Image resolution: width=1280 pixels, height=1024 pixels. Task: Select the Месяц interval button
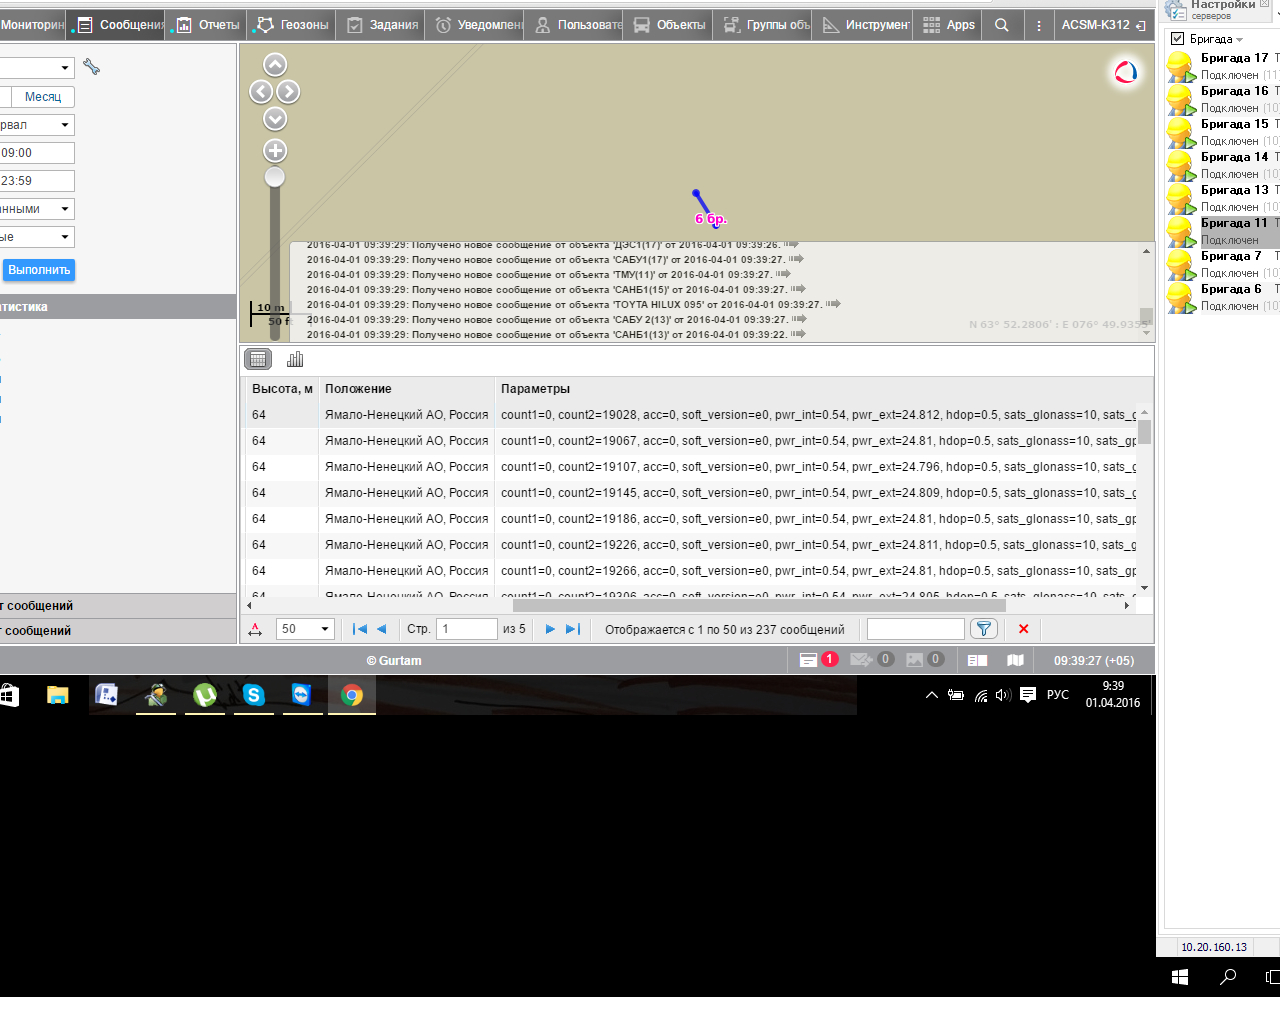pyautogui.click(x=42, y=97)
